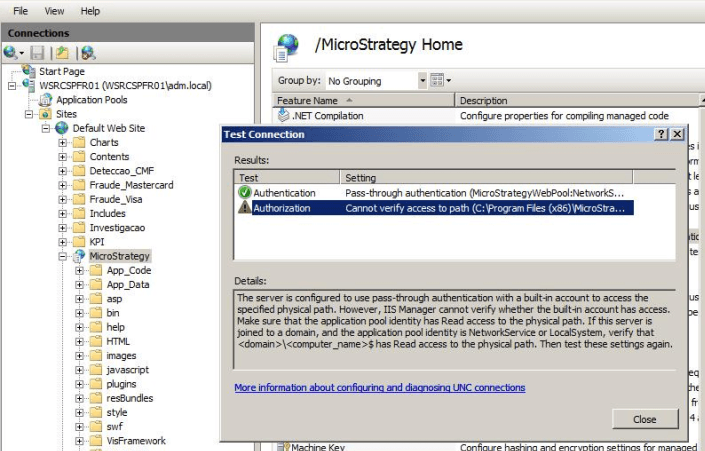The height and width of the screenshot is (451, 705).
Task: Expand the Charts folder
Action: pos(63,143)
